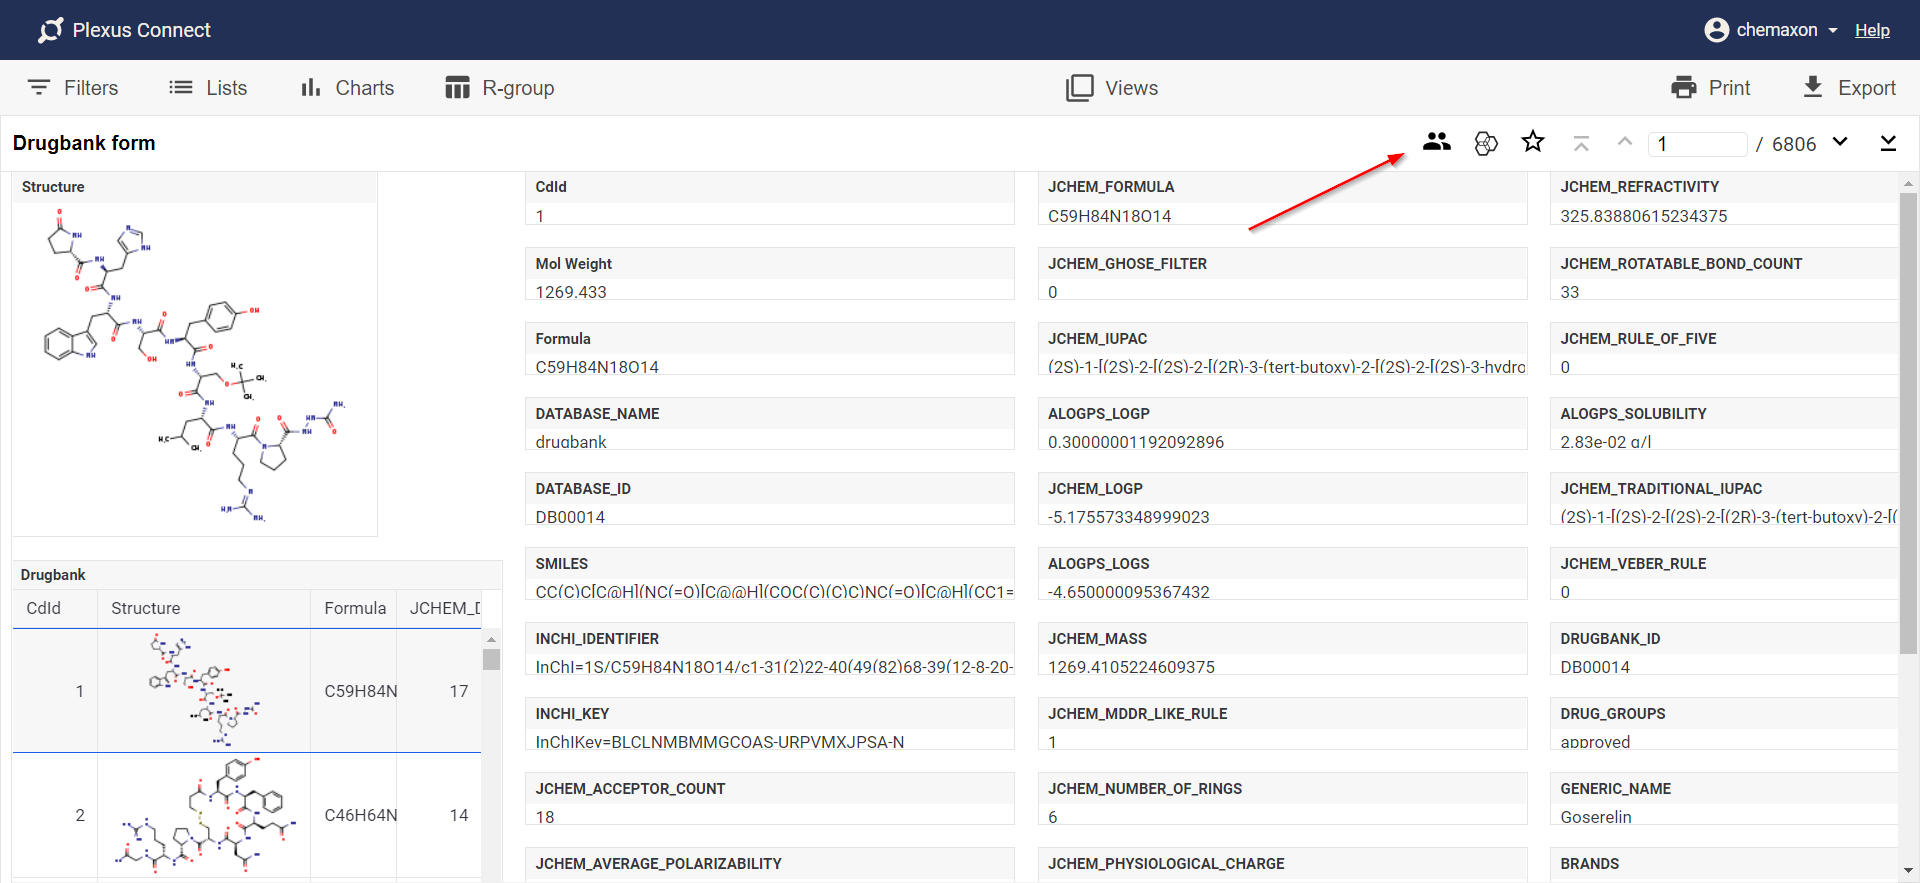Mark the record with the star icon
The width and height of the screenshot is (1920, 883).
(1532, 143)
